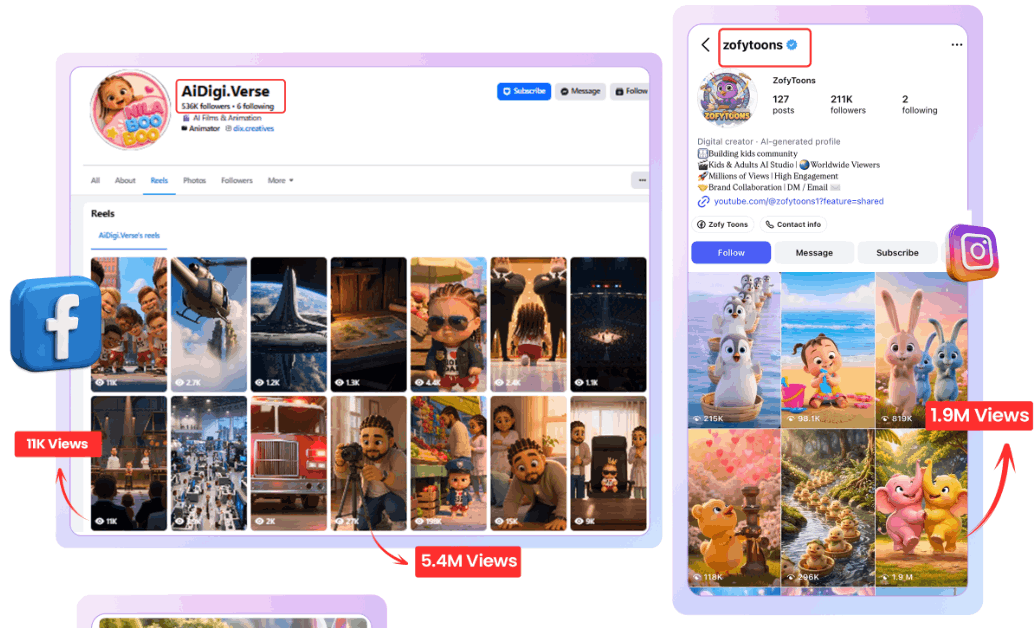
Task: Click the large Facebook logo icon
Action: [57, 323]
